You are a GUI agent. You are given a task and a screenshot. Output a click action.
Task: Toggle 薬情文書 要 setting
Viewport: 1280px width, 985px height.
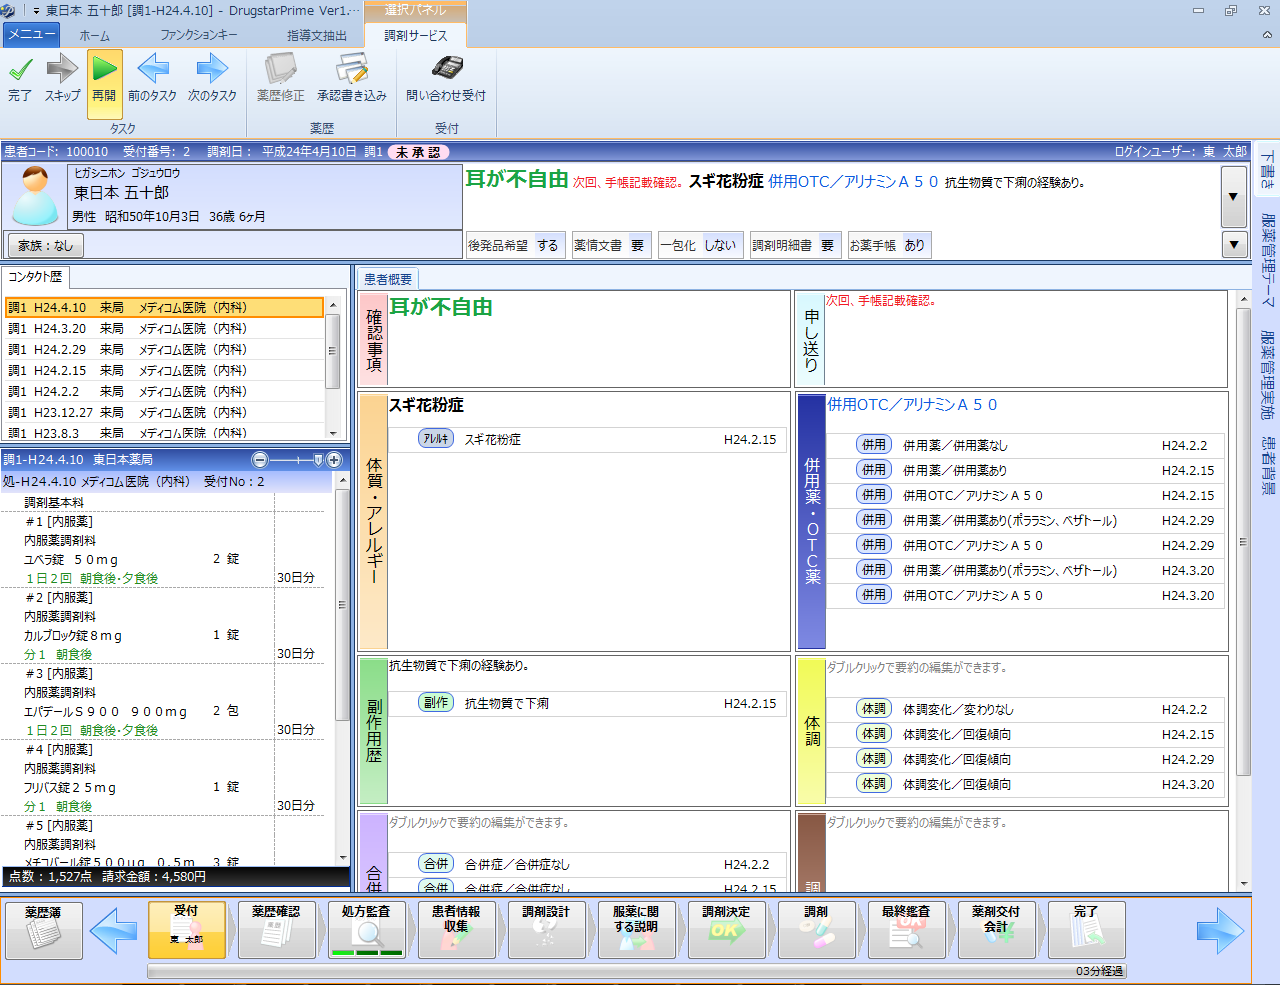(611, 245)
